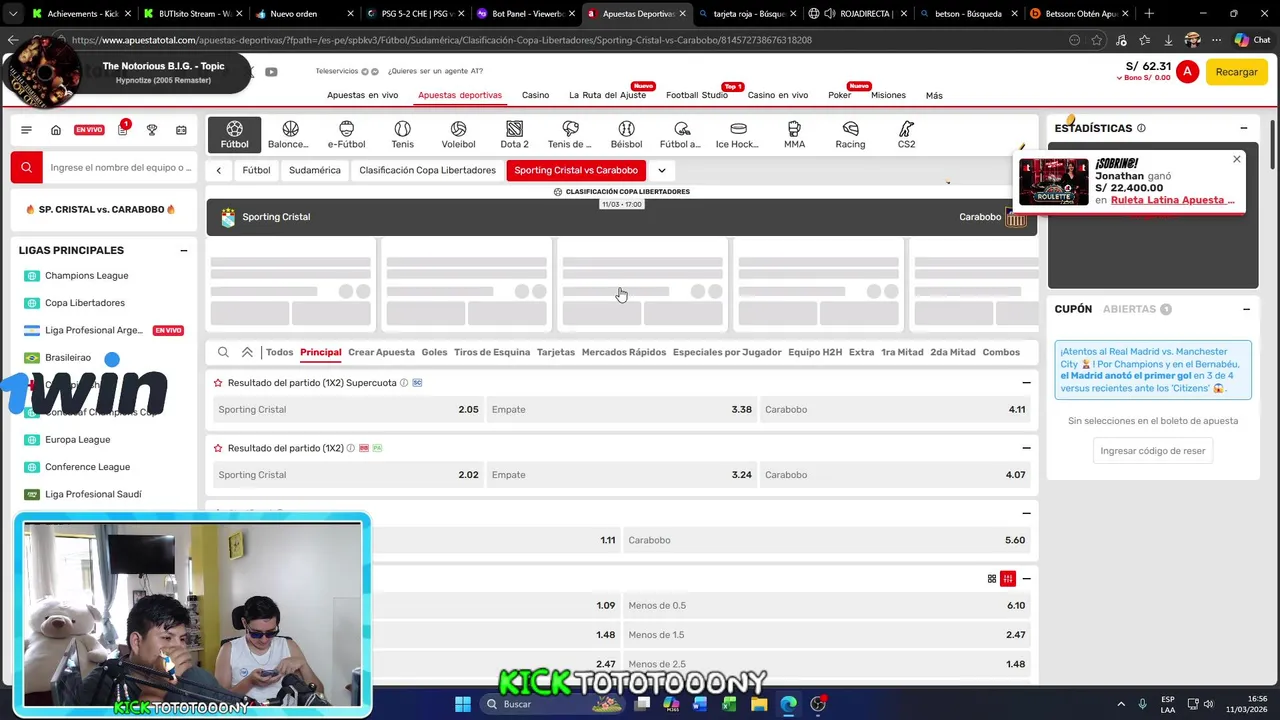
Task: Select the Racing sport icon
Action: click(850, 135)
